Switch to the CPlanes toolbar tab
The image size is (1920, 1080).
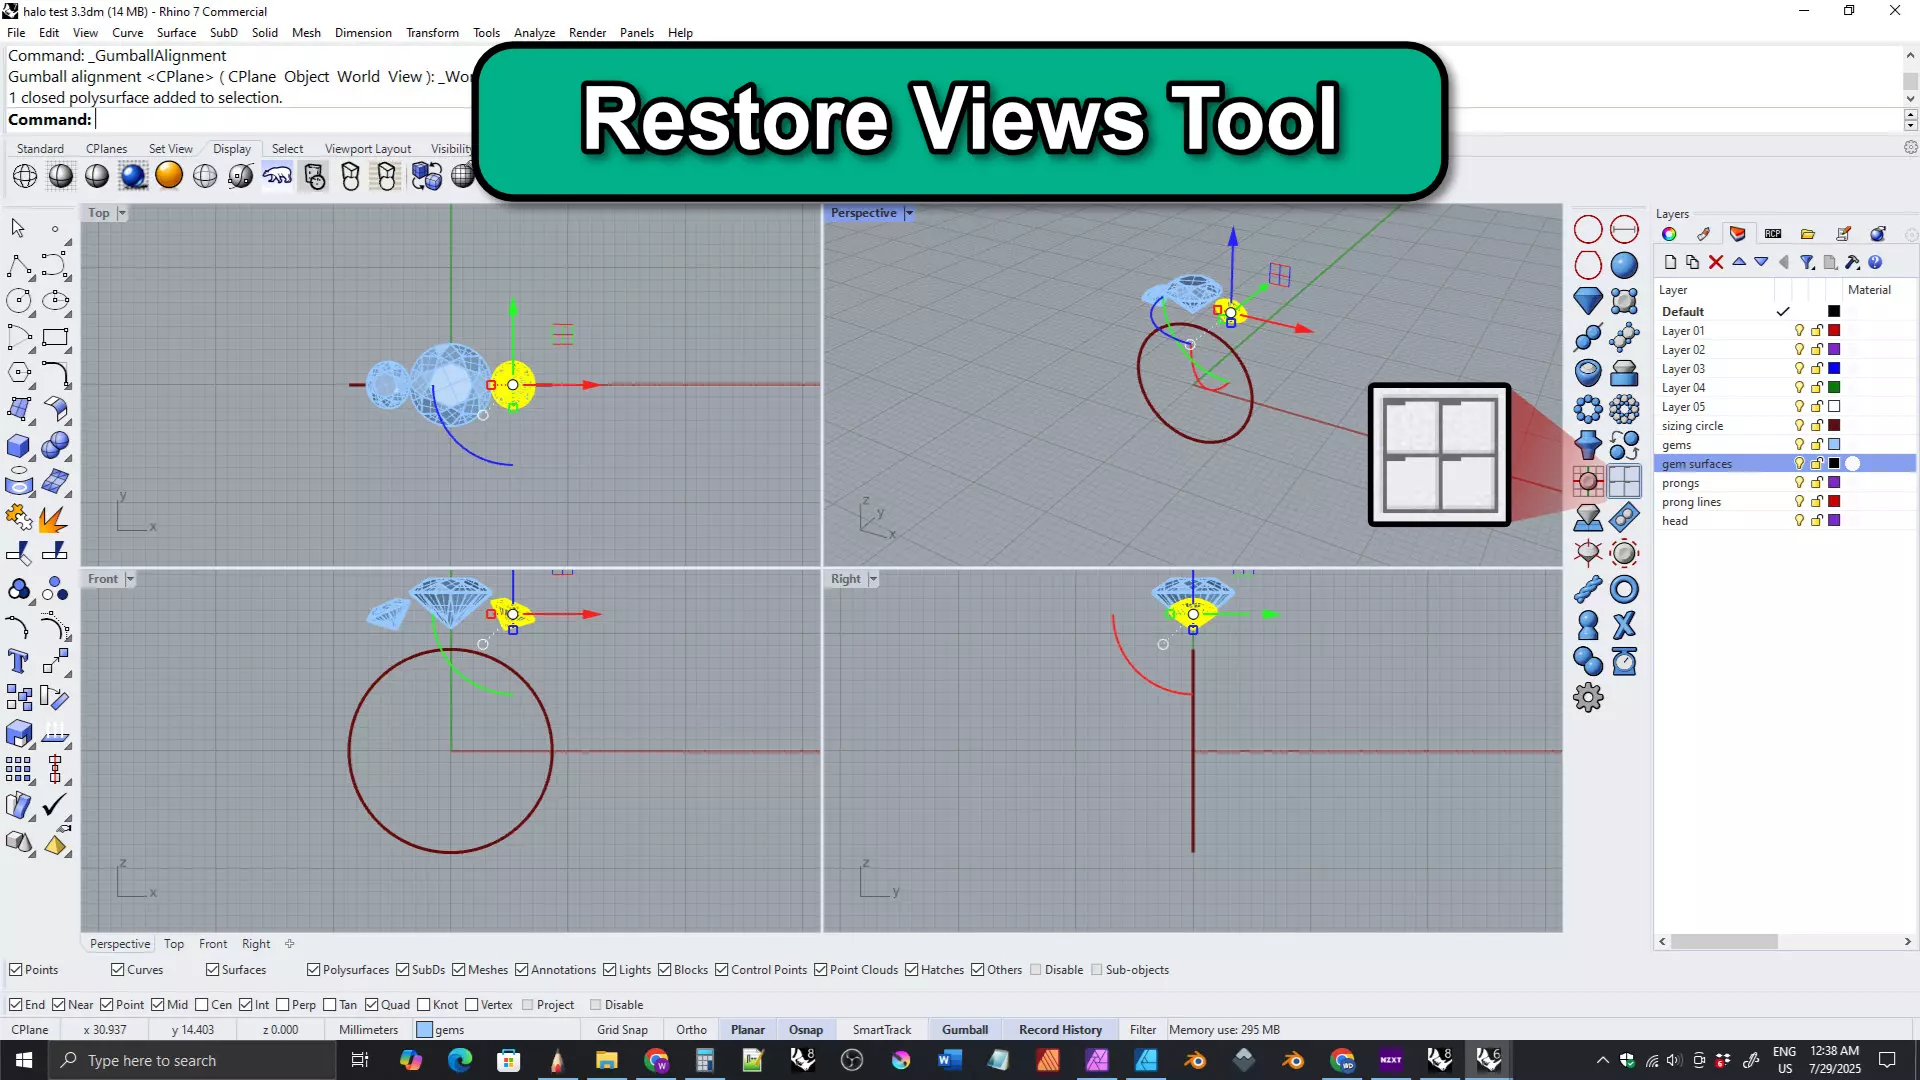point(106,148)
